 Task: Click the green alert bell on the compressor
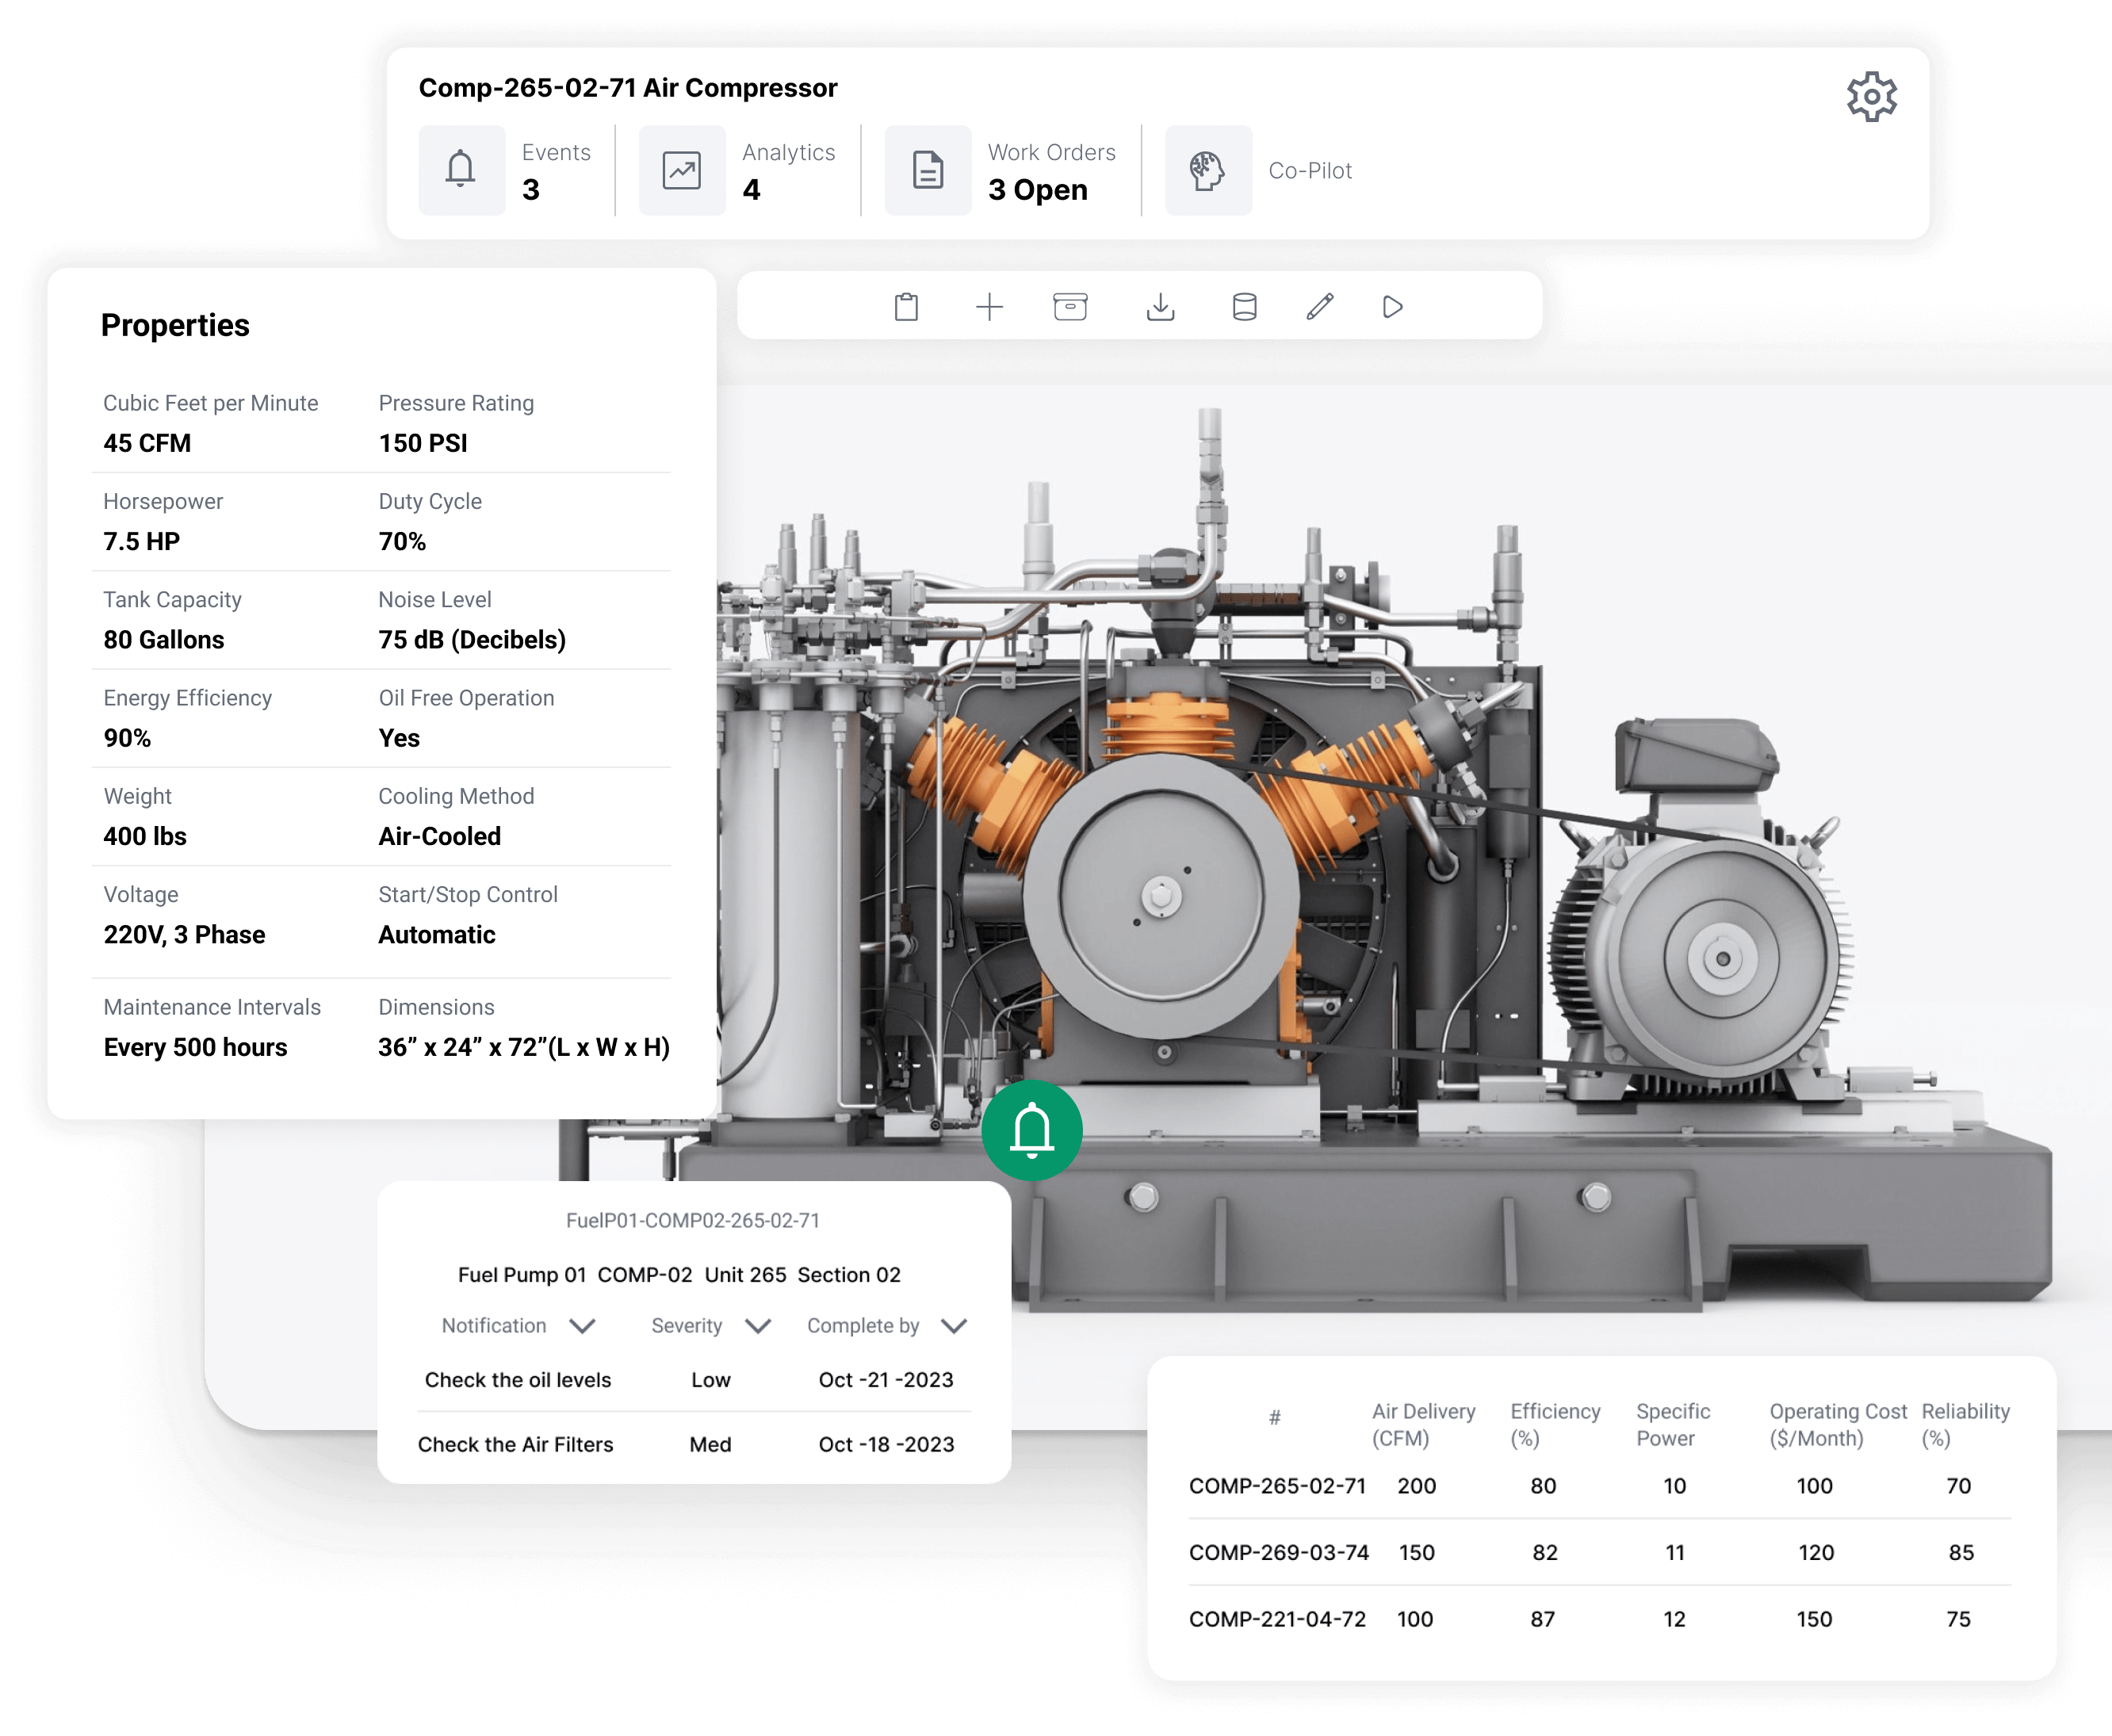click(x=1031, y=1130)
